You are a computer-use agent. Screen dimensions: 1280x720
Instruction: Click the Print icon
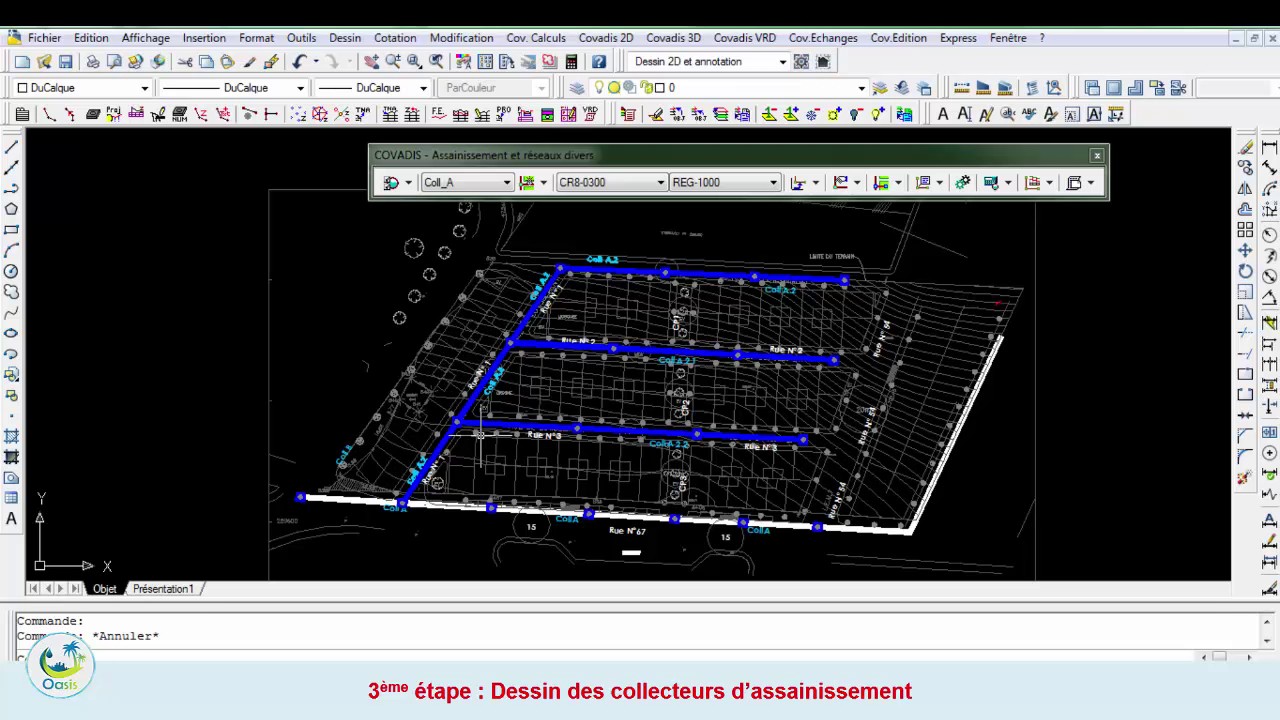(x=92, y=62)
